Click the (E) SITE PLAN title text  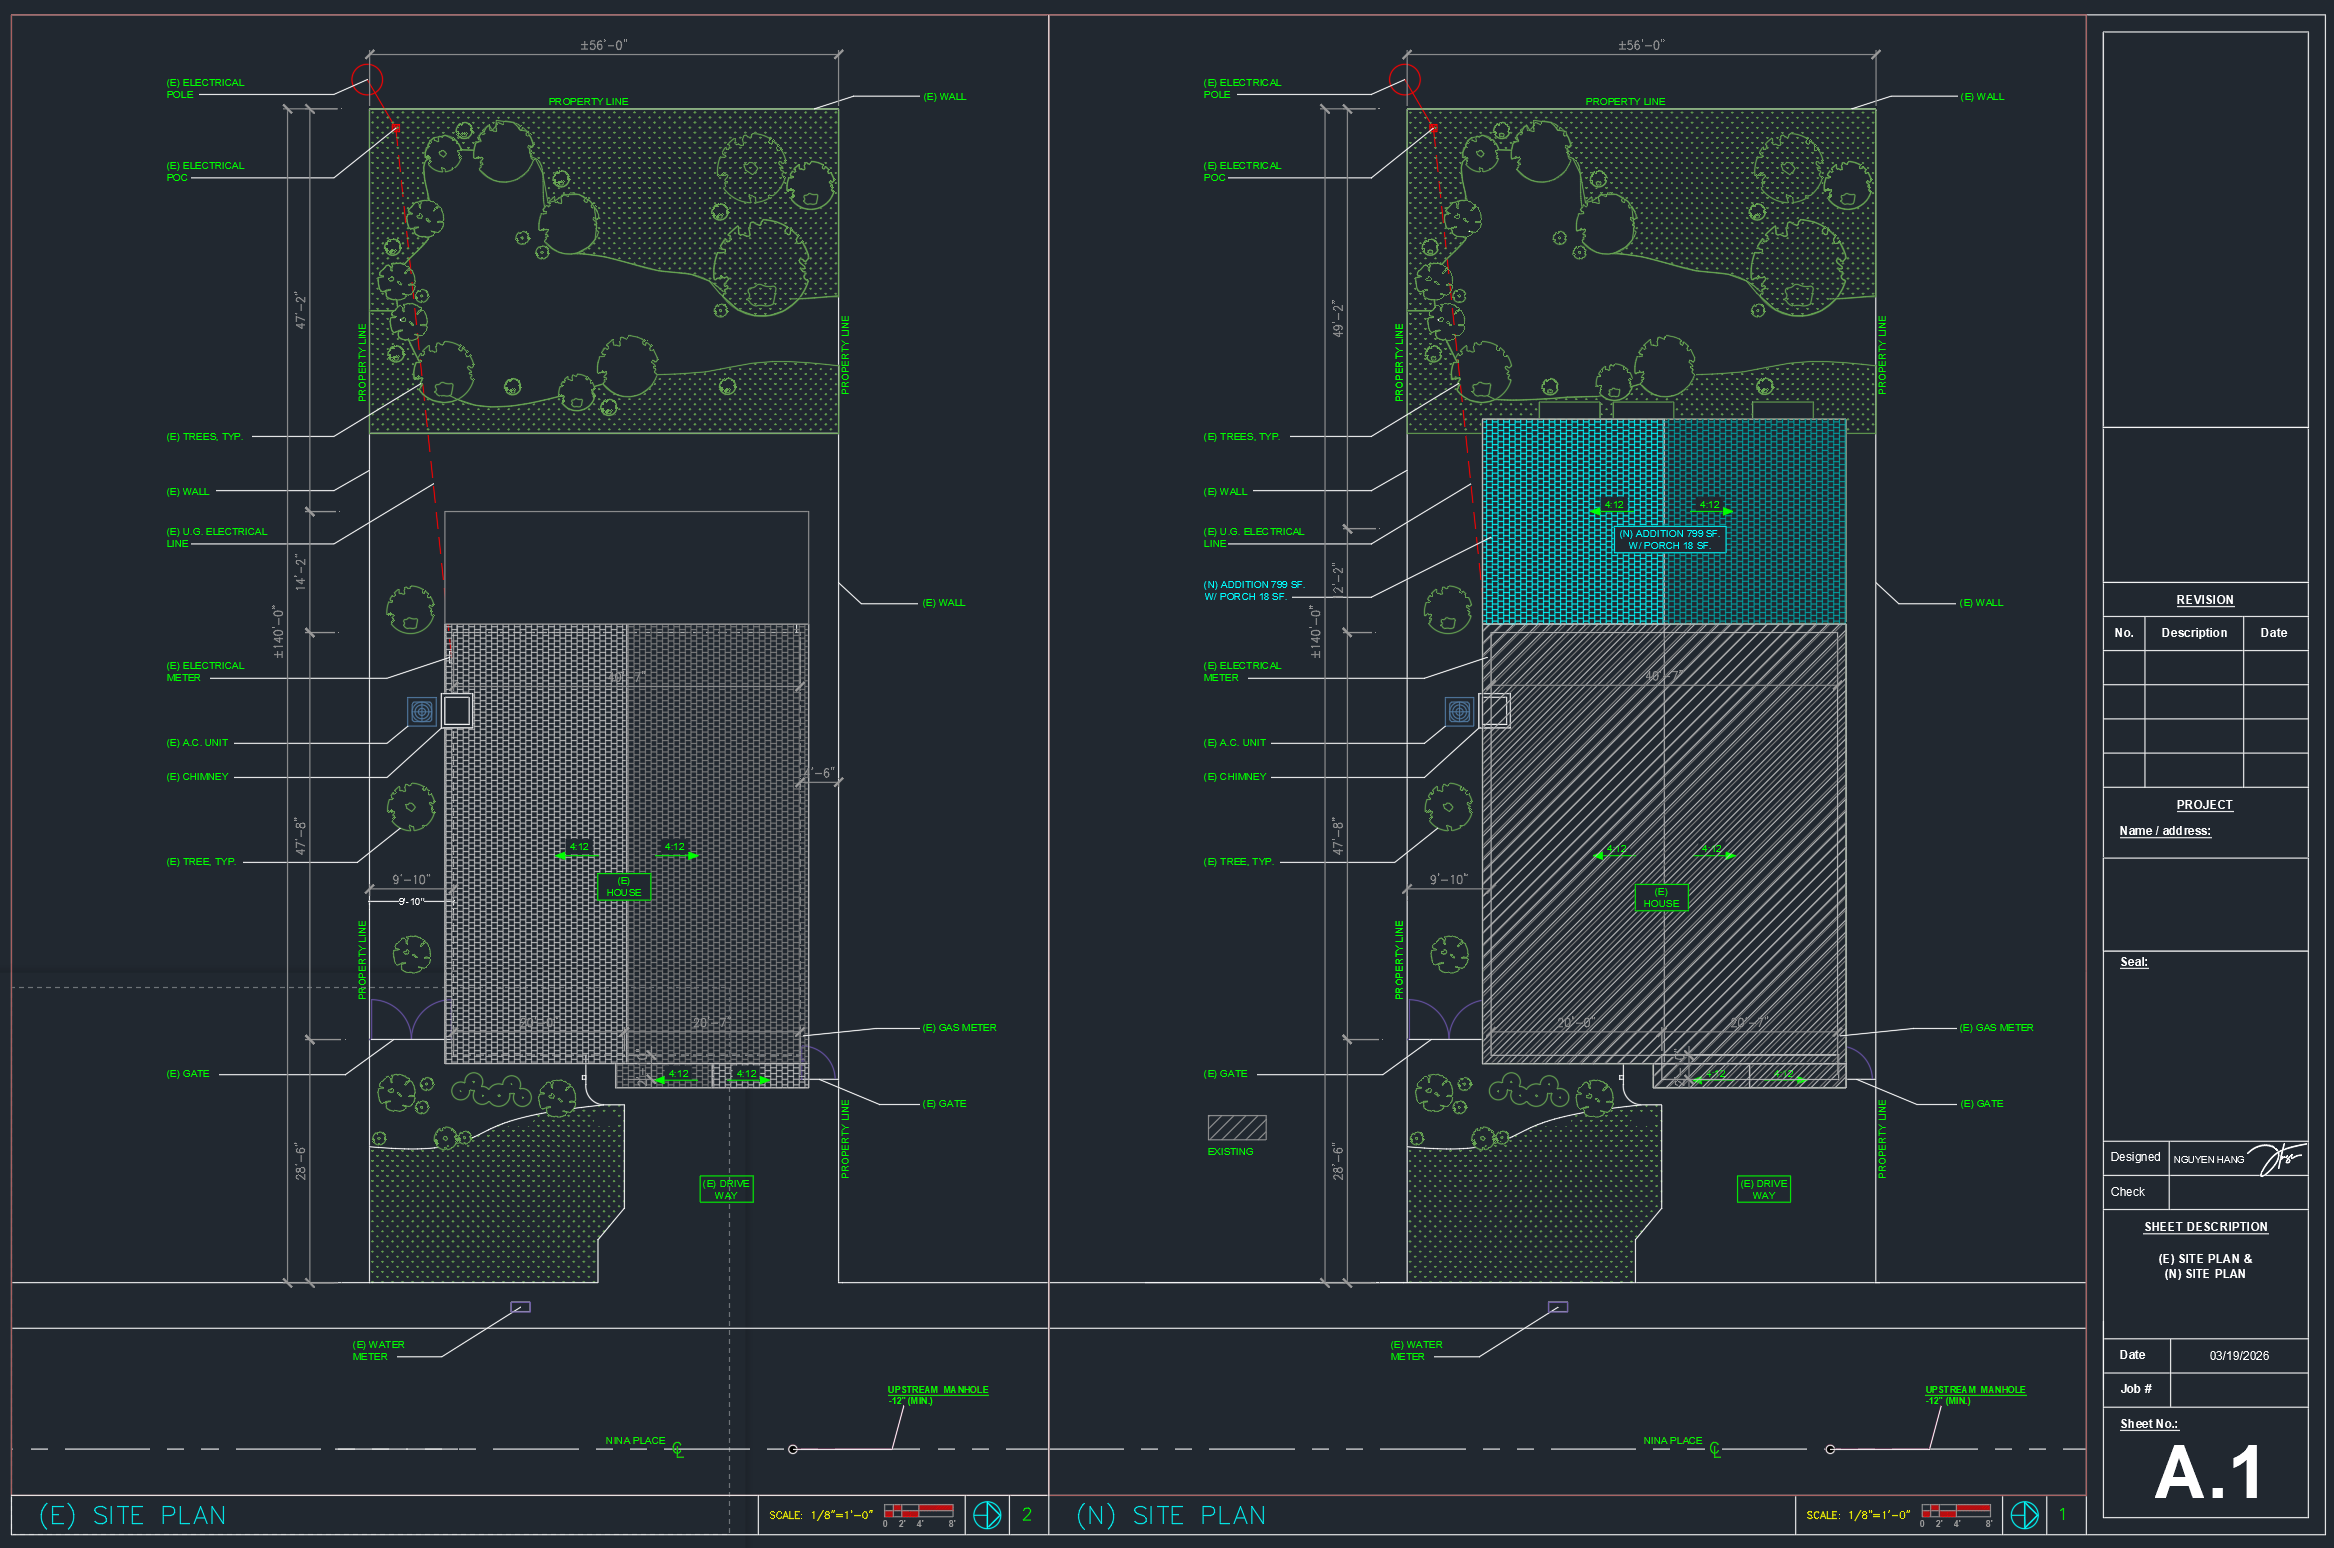132,1516
